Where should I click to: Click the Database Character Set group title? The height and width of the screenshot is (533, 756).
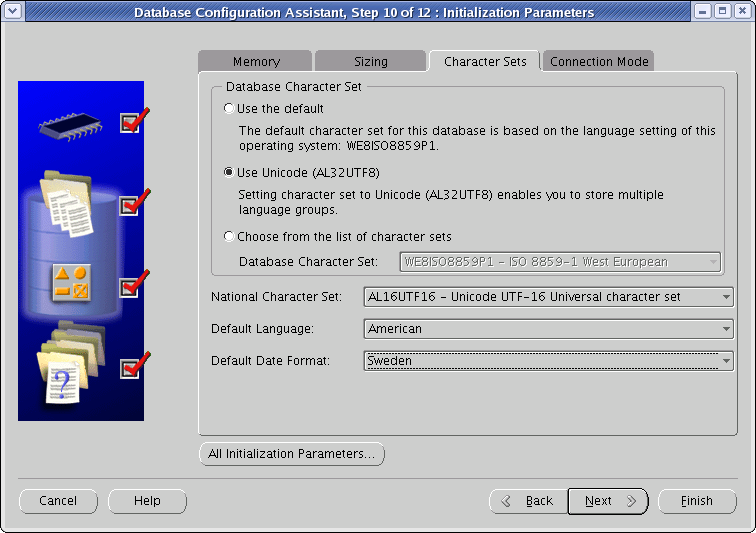tap(293, 87)
